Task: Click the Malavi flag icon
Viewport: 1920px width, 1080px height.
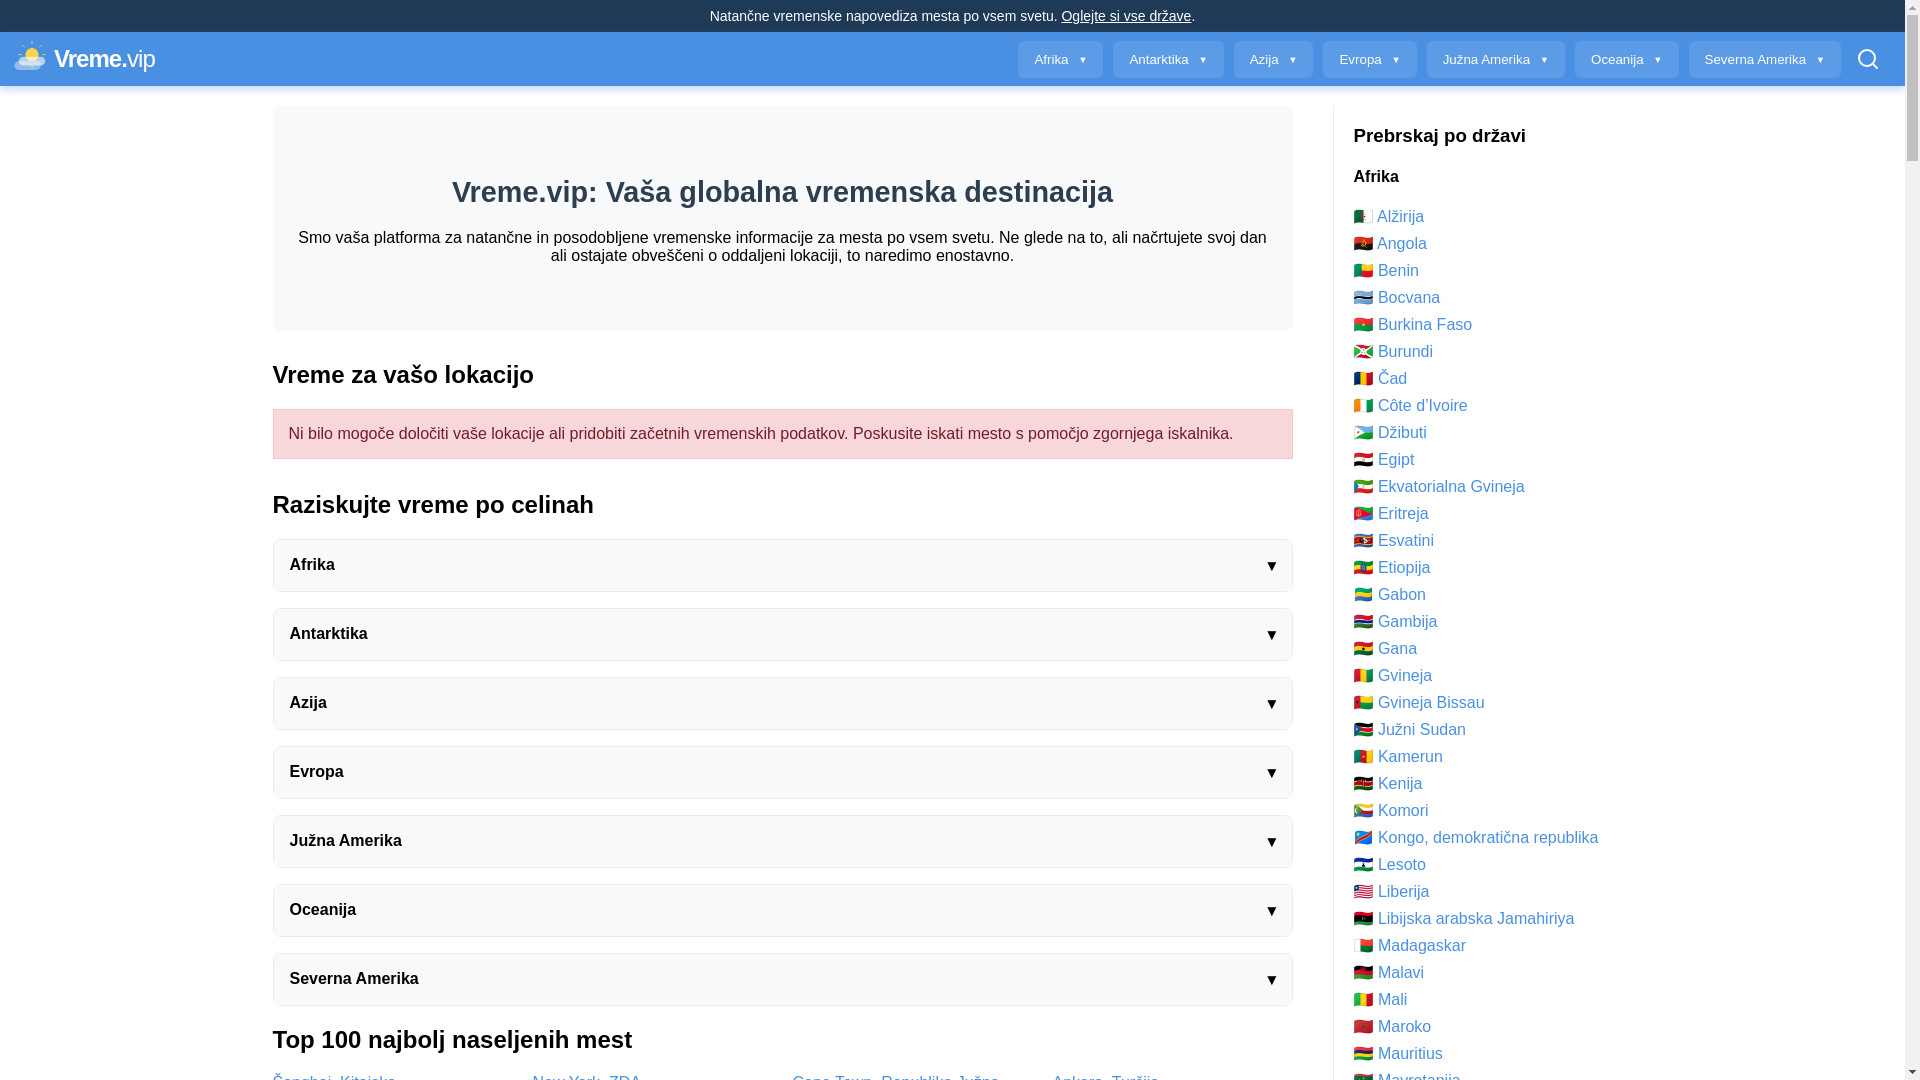Action: 1363,973
